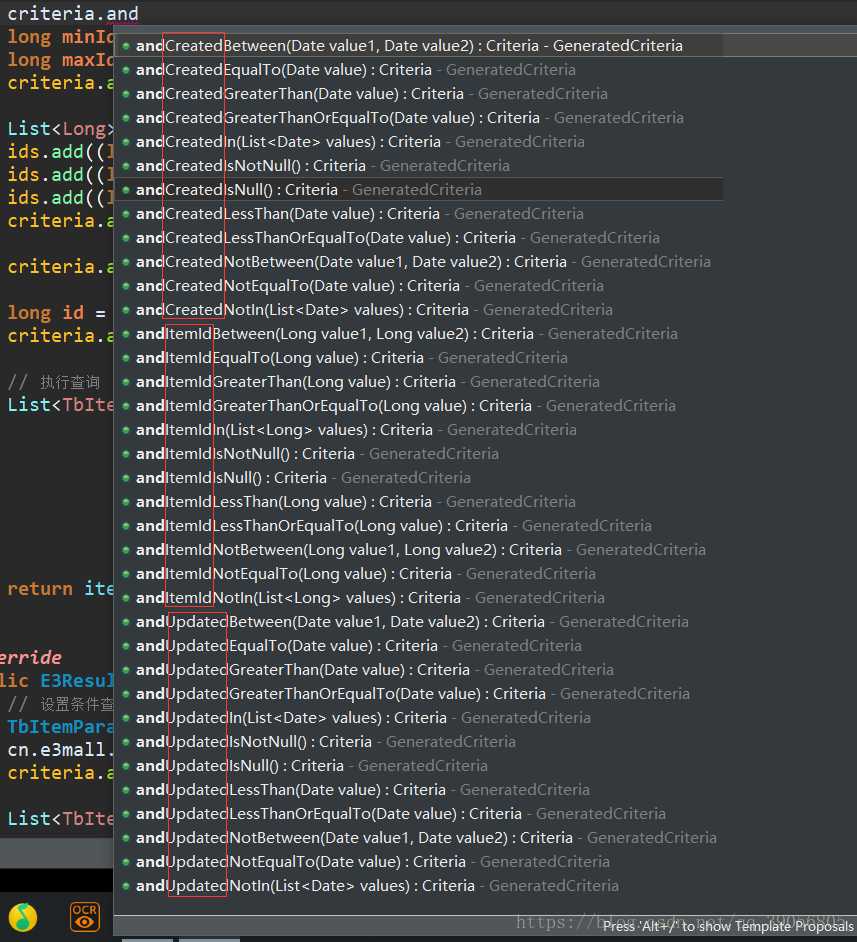Pick andUpdatedGreaterThan(Date value) proposal
The image size is (857, 942).
point(418,670)
